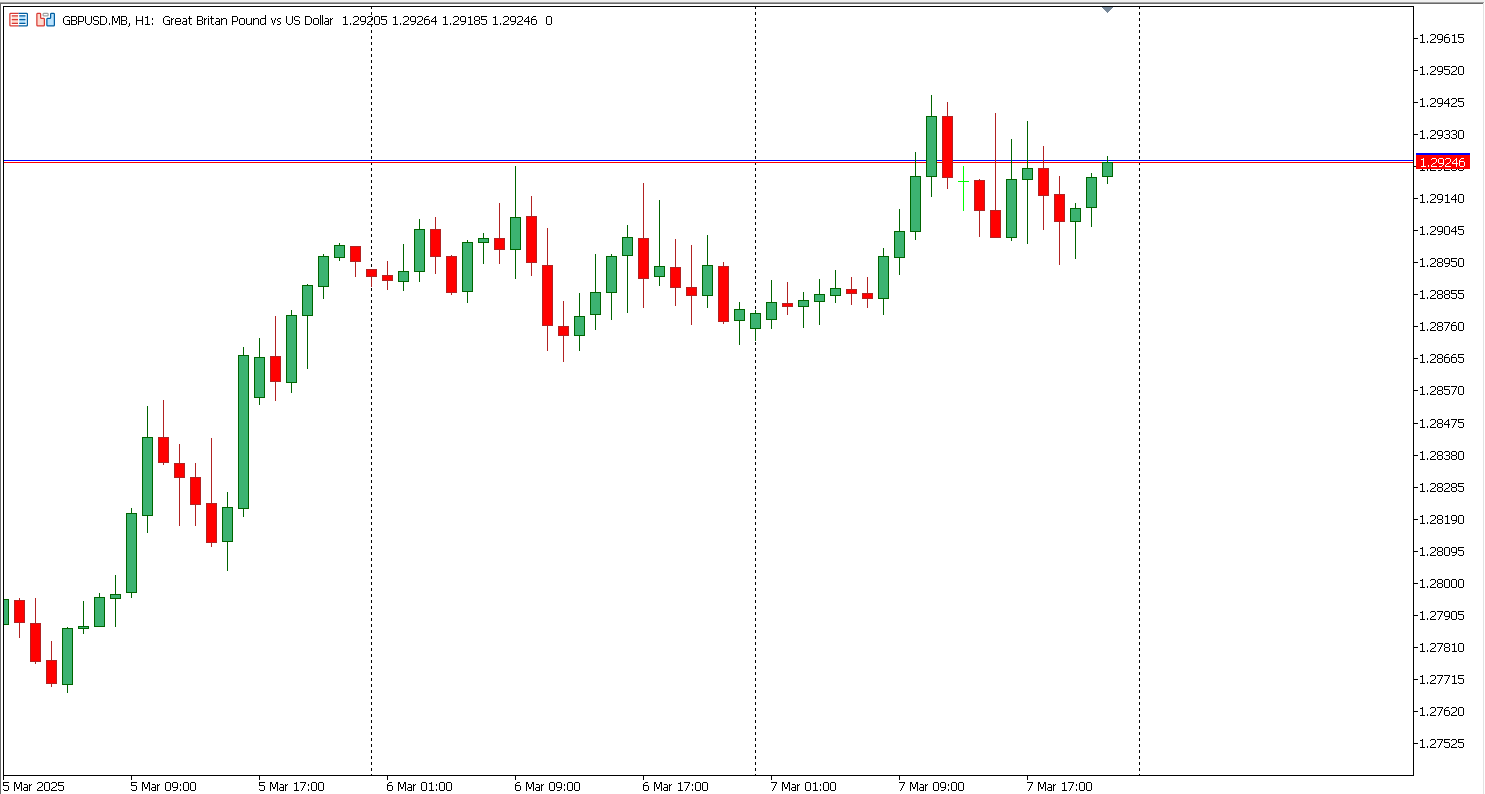This screenshot has width=1485, height=794.
Task: Click the chart shift triangle marker at top
Action: [x=1107, y=9]
